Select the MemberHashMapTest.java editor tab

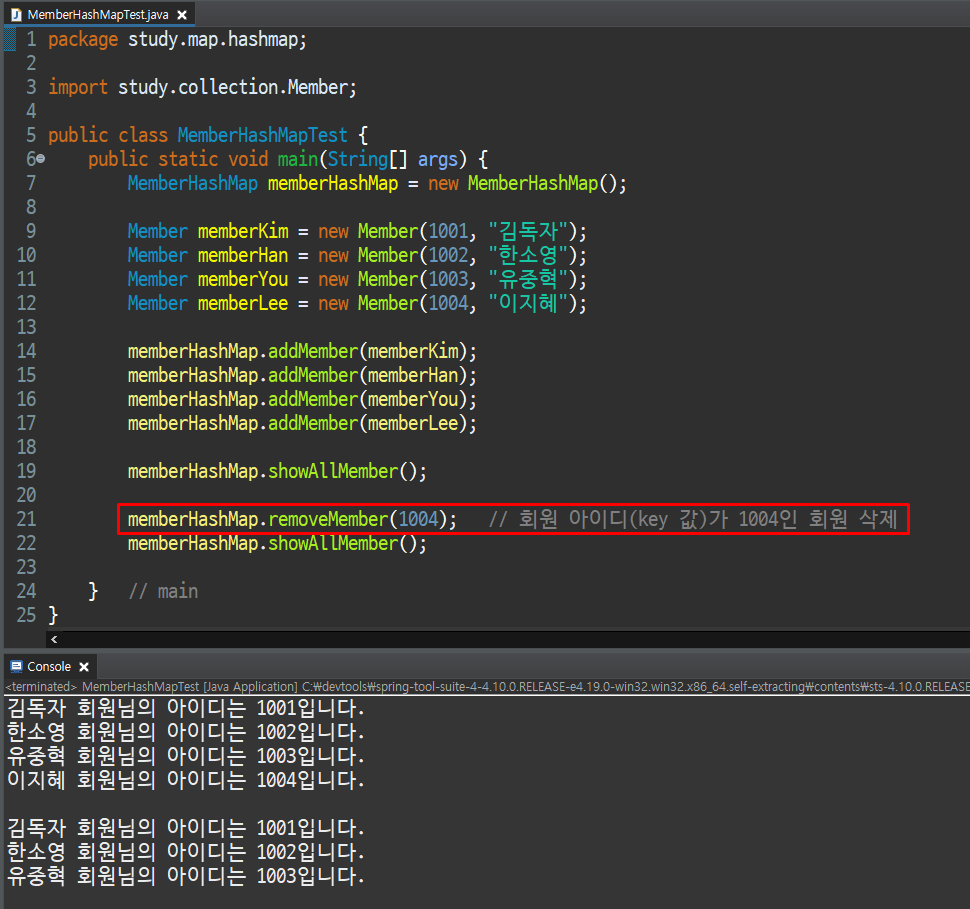tap(98, 14)
